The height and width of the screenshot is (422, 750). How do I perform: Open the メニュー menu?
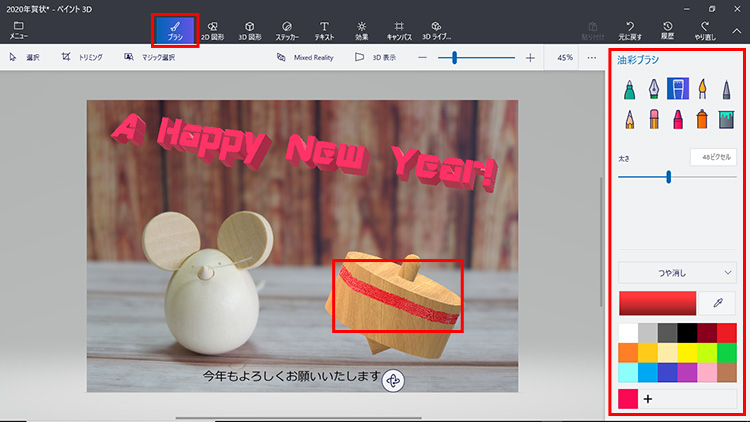coord(18,30)
